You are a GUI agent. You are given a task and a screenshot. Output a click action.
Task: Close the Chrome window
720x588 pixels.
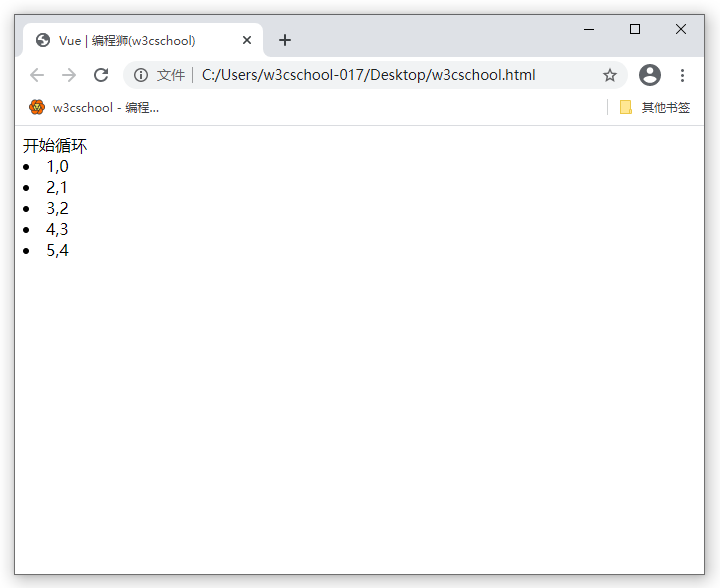coord(681,29)
